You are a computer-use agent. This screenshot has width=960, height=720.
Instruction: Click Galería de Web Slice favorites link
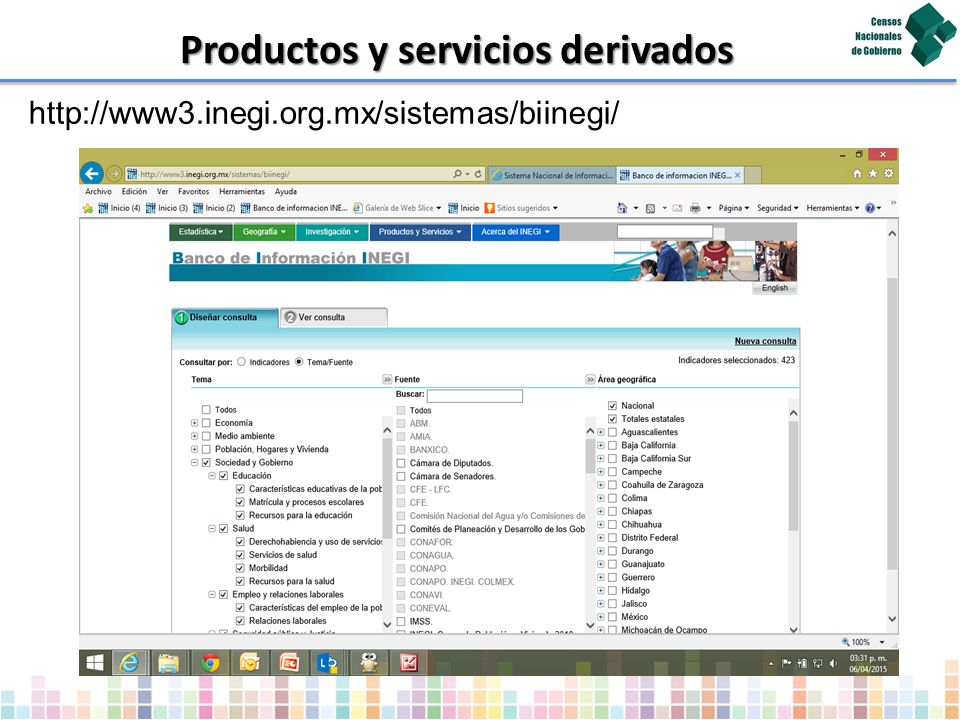(x=397, y=208)
